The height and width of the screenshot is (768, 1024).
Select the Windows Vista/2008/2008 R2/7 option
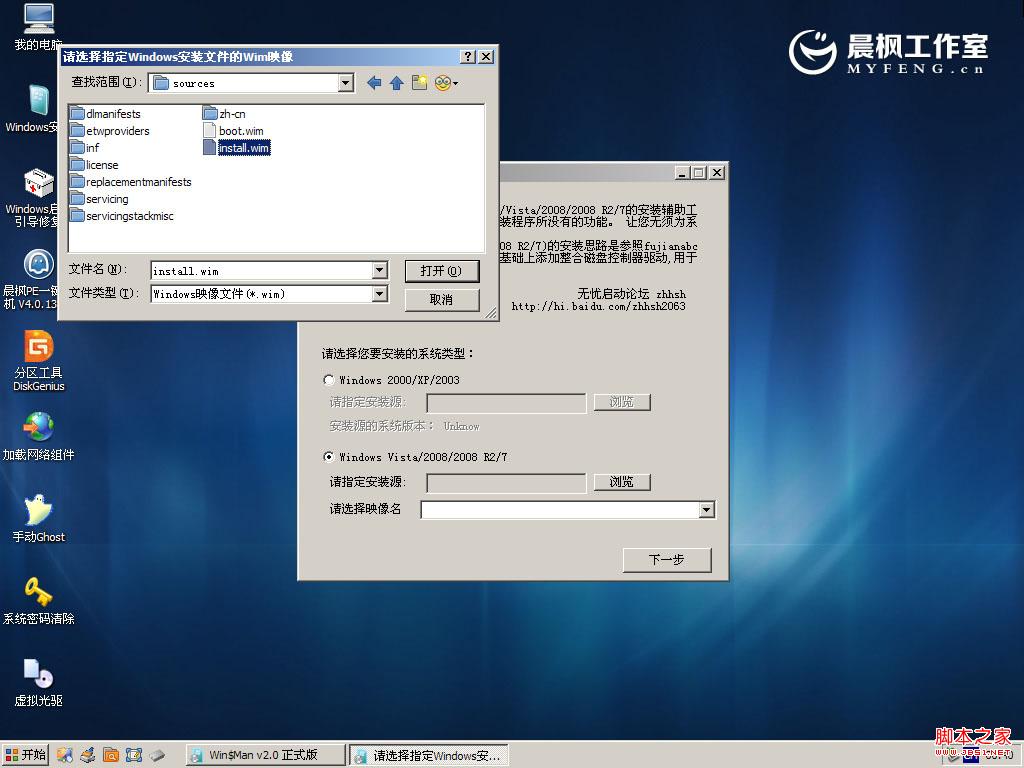click(x=329, y=457)
